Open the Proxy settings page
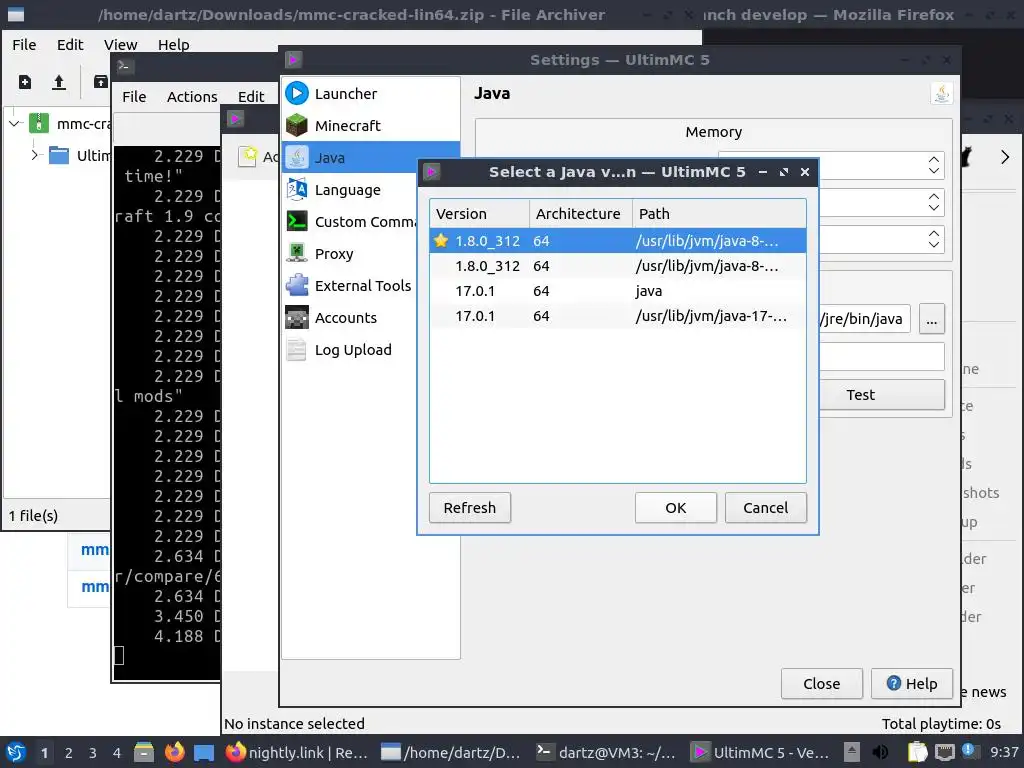 [x=350, y=253]
